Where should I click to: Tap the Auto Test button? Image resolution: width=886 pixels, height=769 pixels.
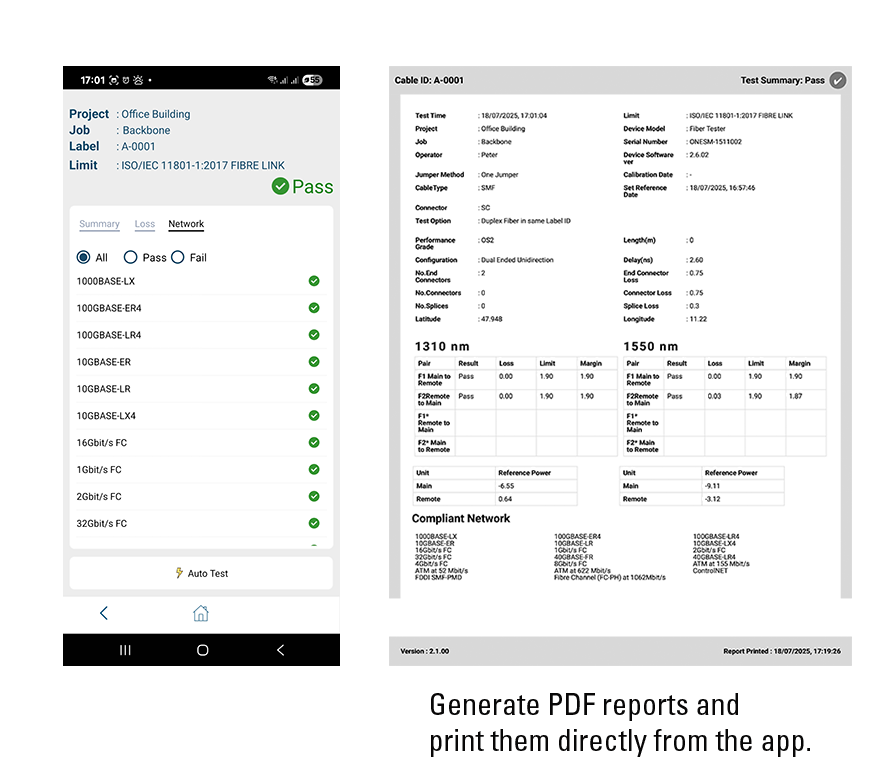201,573
